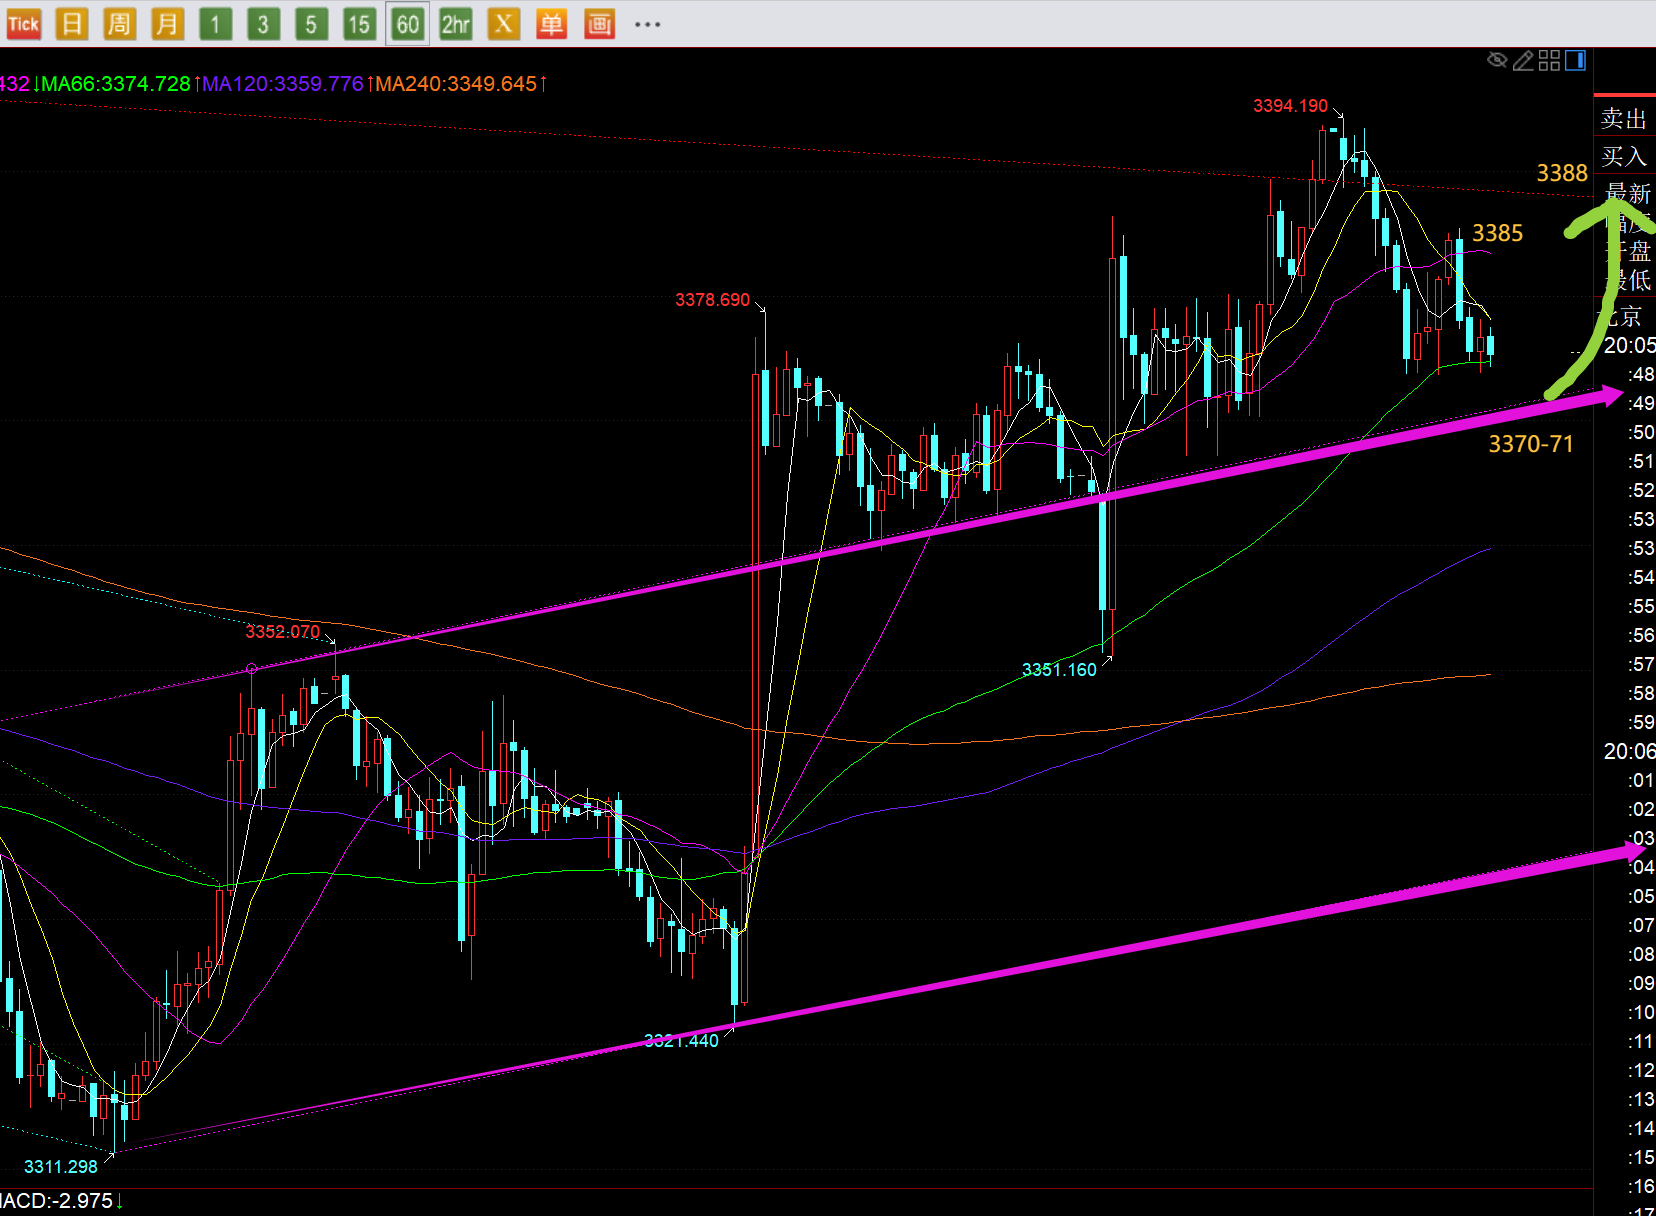Click the 卖出 sell row
Viewport: 1656px width, 1216px height.
pyautogui.click(x=1624, y=118)
